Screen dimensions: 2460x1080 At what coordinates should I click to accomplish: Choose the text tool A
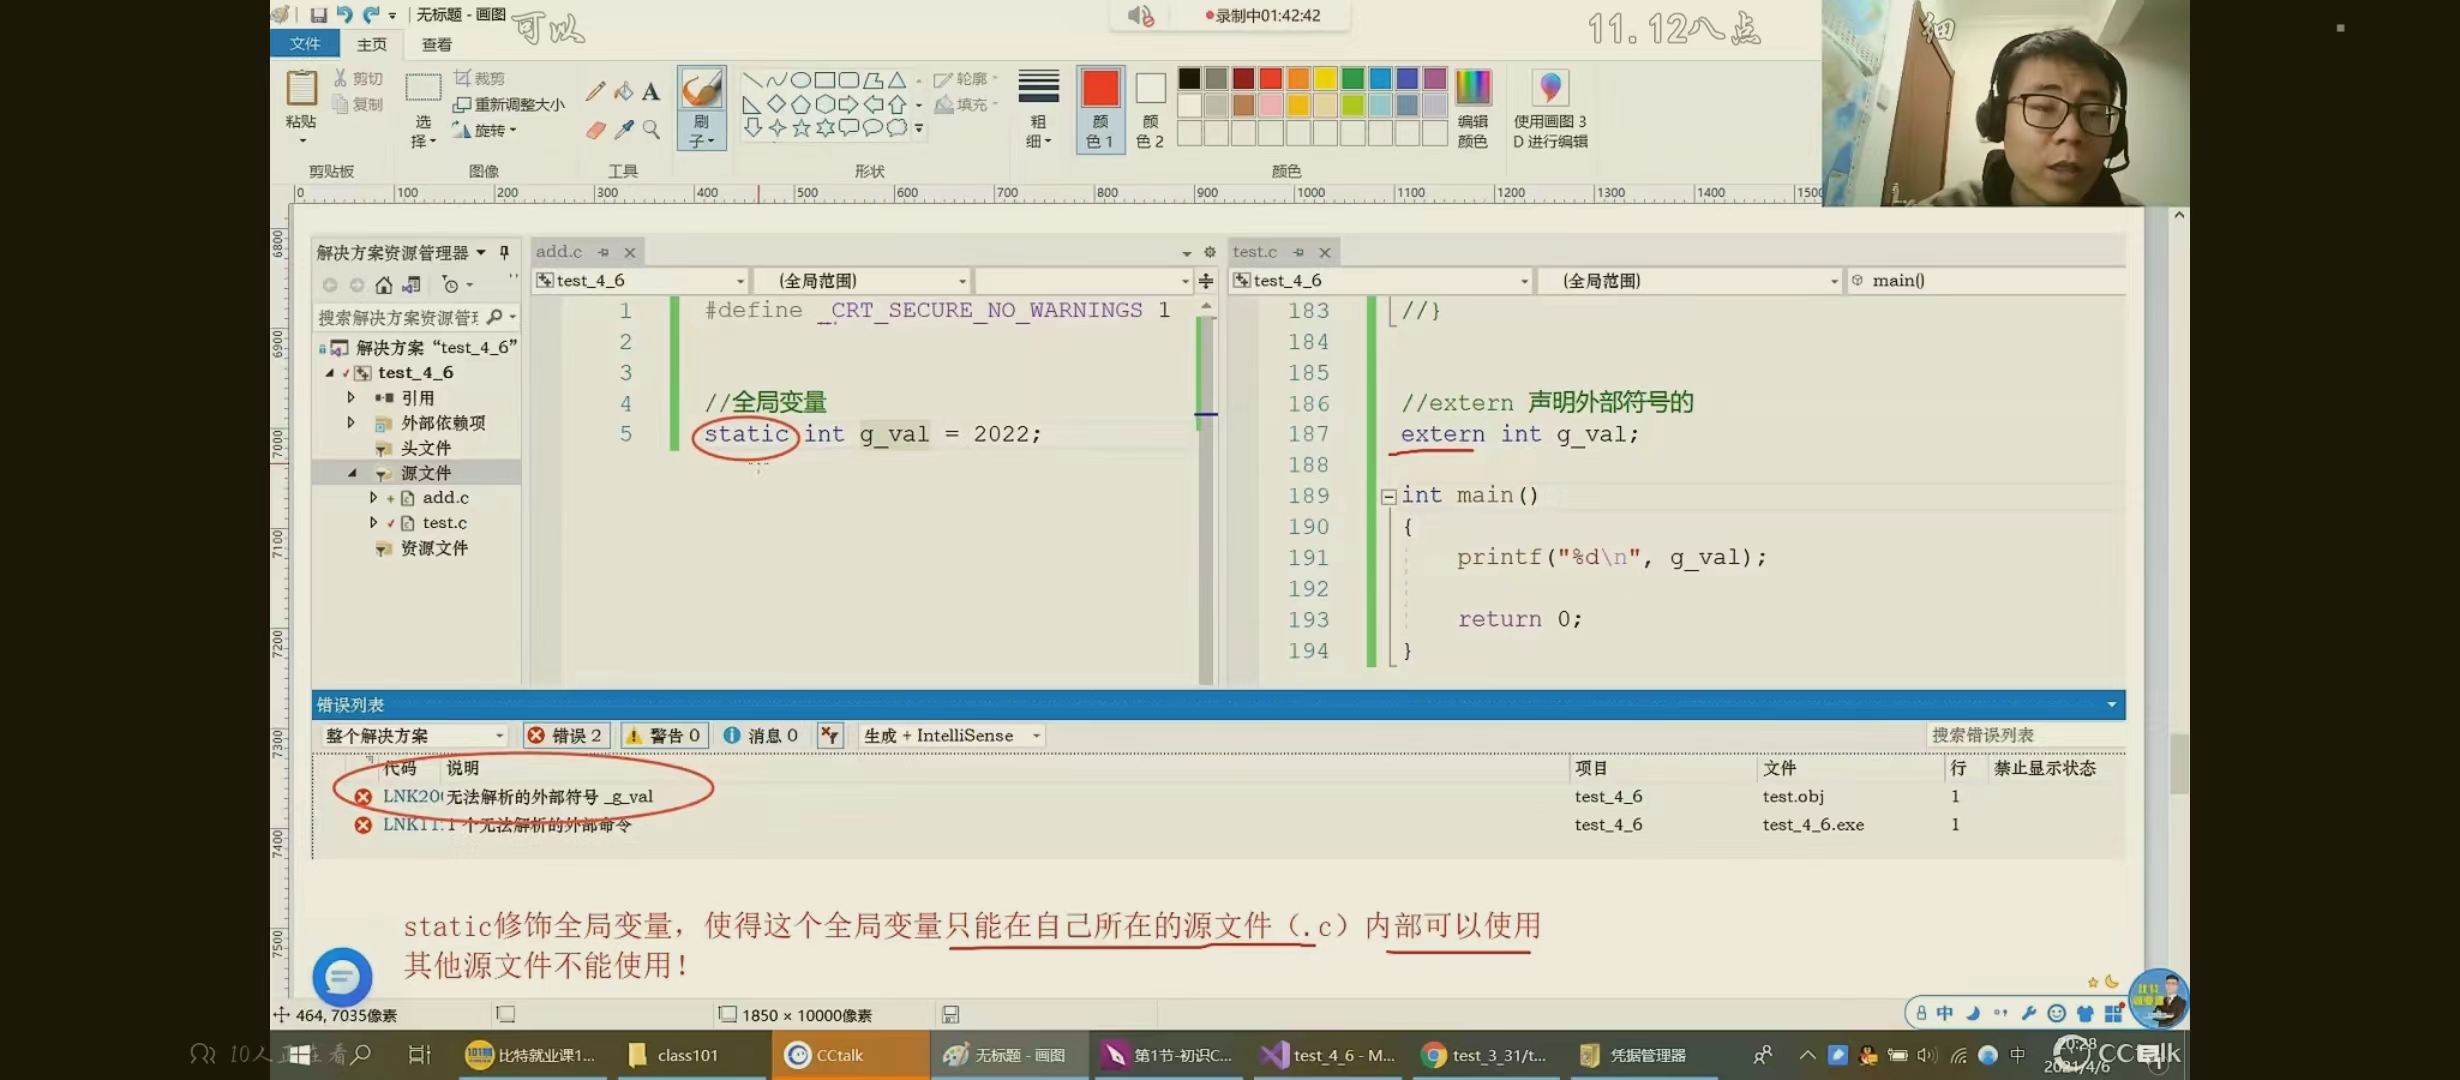click(651, 92)
